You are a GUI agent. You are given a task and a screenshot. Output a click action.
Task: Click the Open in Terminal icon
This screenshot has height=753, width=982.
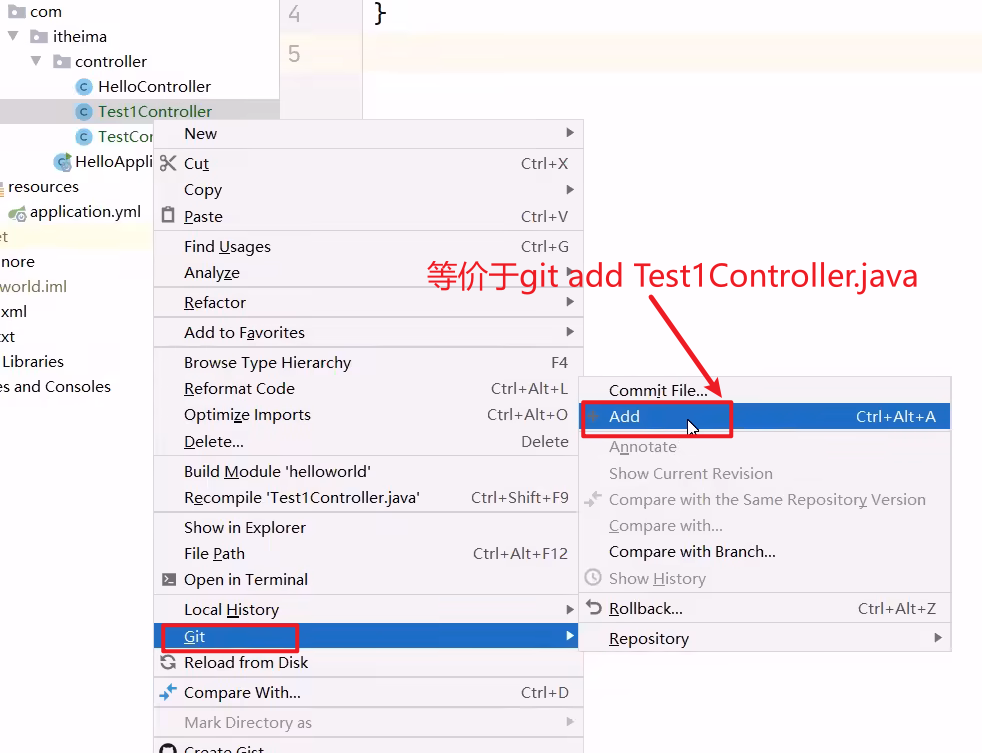pyautogui.click(x=168, y=580)
